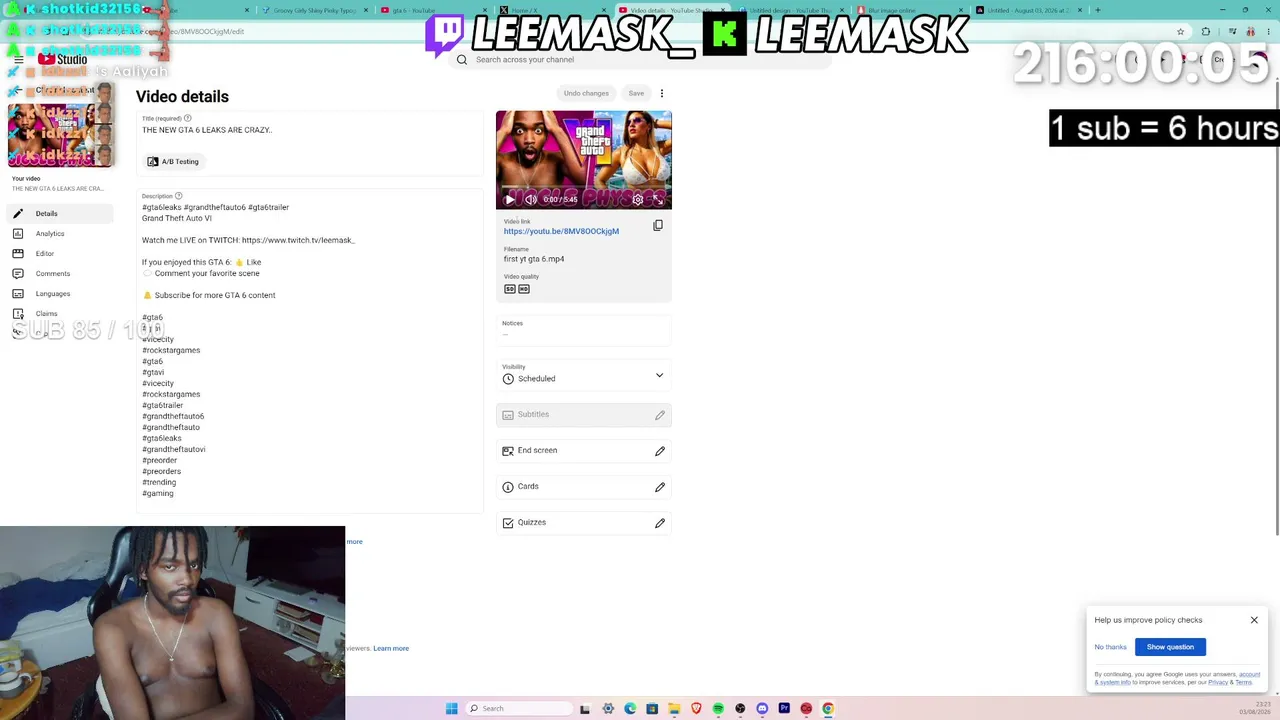Click the sidebar video thumbnail
The height and width of the screenshot is (720, 1280).
60,135
